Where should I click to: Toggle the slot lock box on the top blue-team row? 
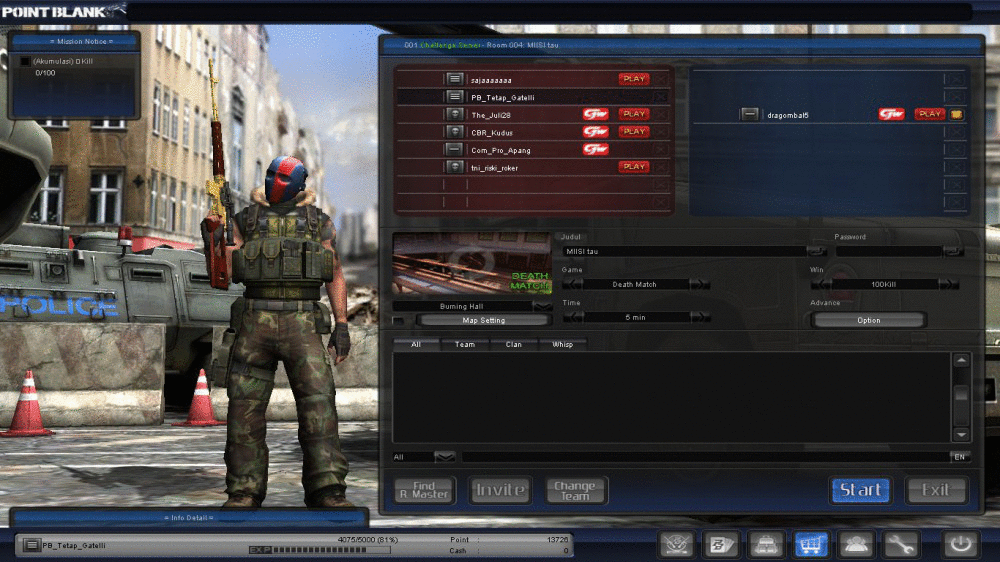pos(955,79)
